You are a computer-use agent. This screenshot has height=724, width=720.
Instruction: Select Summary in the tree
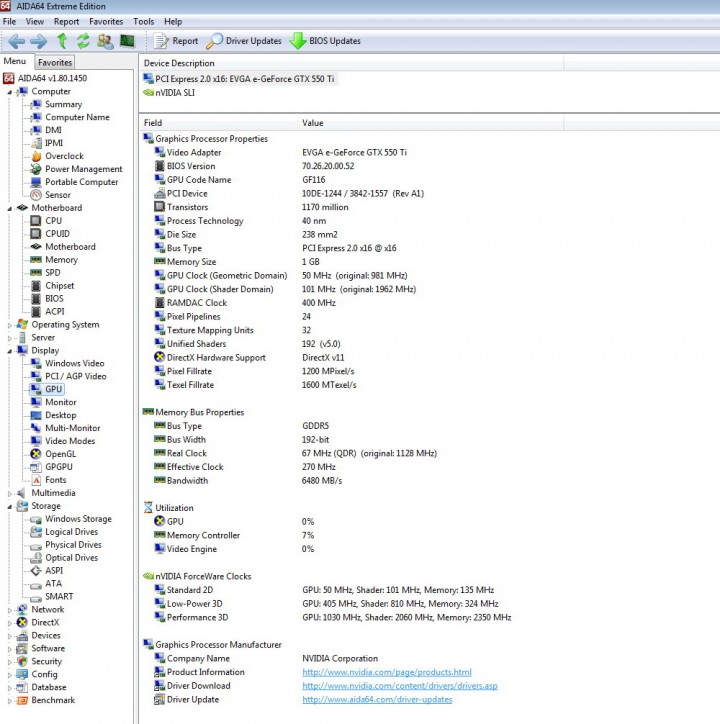(x=63, y=104)
